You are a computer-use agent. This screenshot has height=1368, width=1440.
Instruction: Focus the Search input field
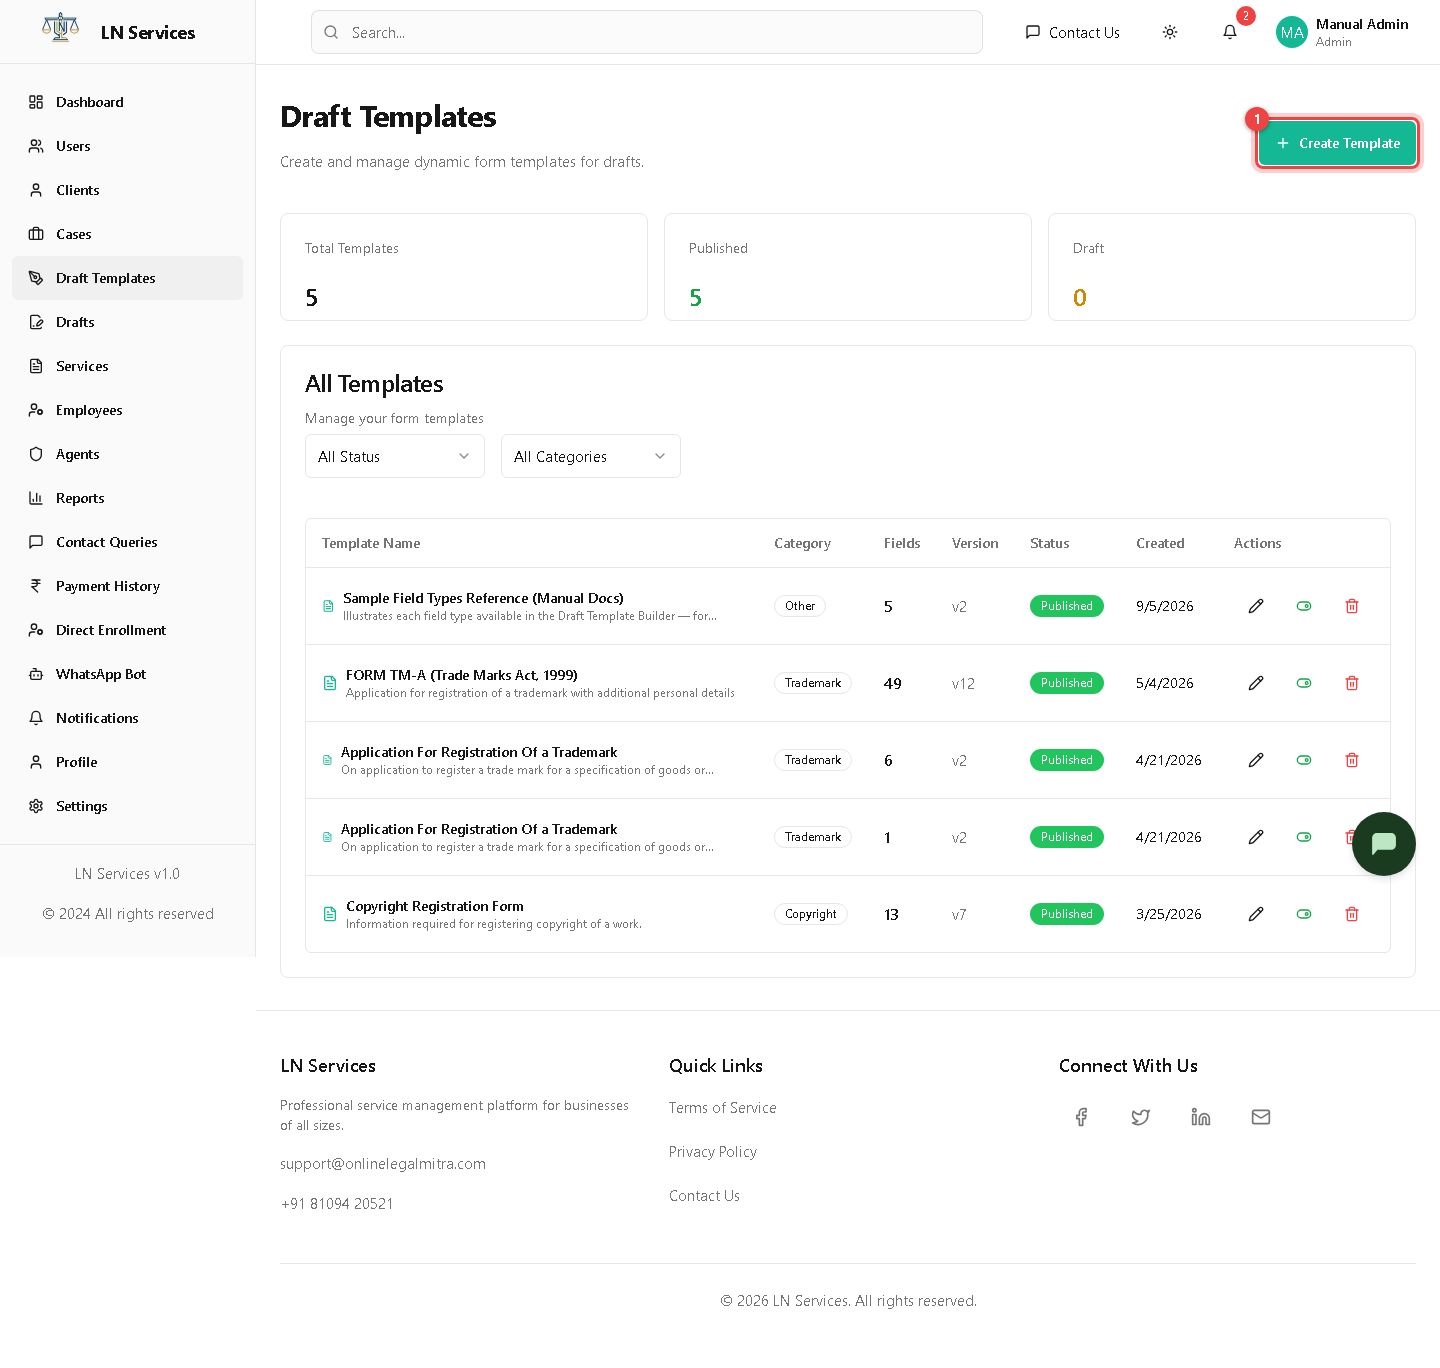647,32
